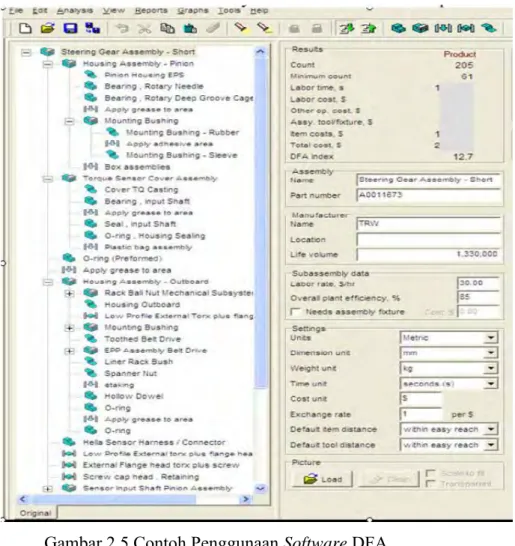Expand Sensor Input Shaft Pinion Assembly node
This screenshot has width=515, height=546.
pos(48,489)
